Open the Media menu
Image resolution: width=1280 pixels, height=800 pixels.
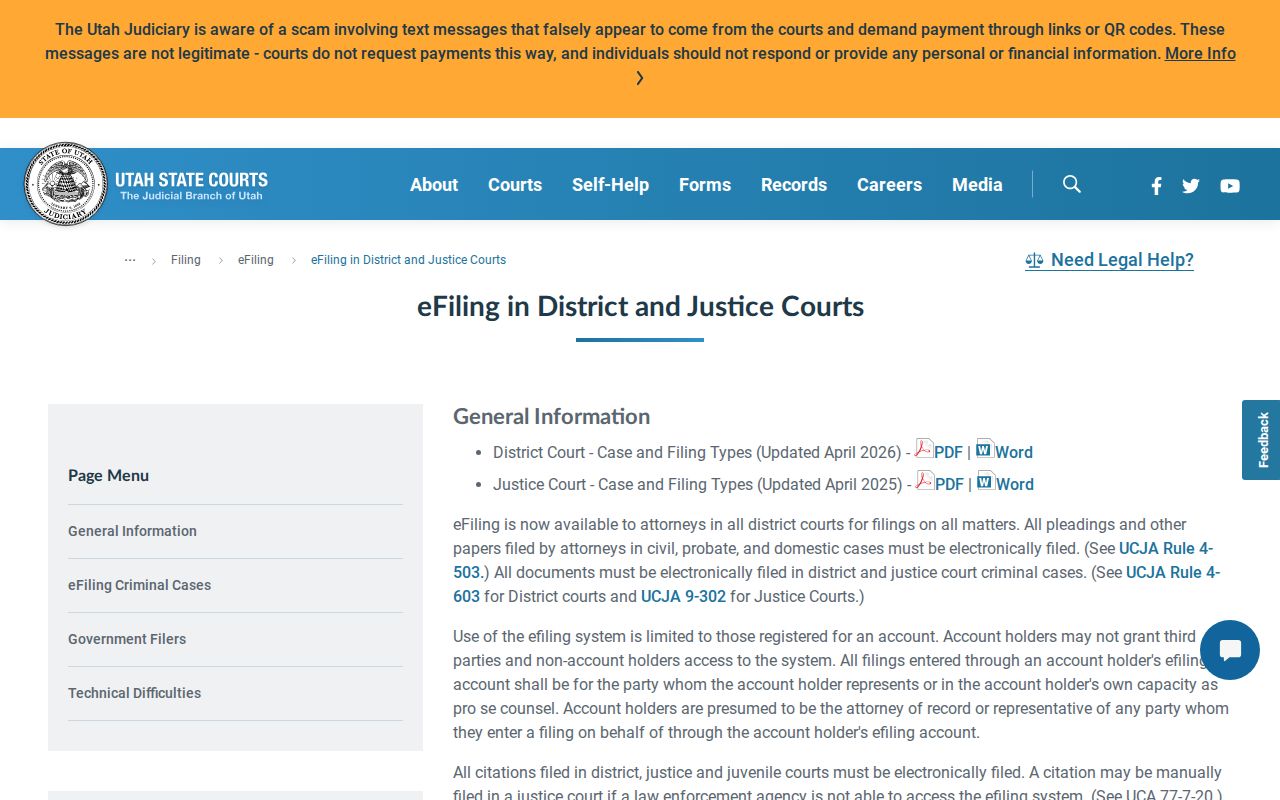coord(977,184)
